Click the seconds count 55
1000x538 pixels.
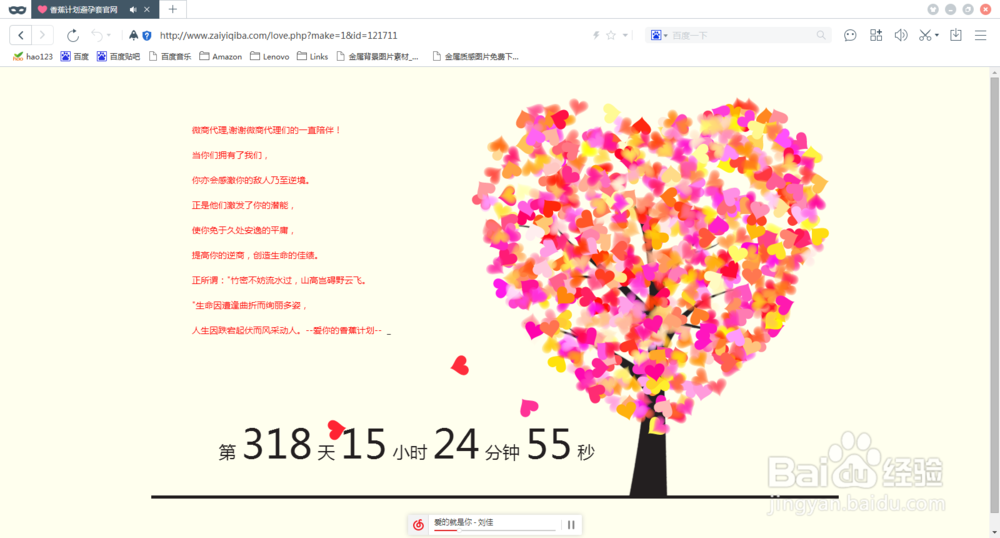pos(548,444)
